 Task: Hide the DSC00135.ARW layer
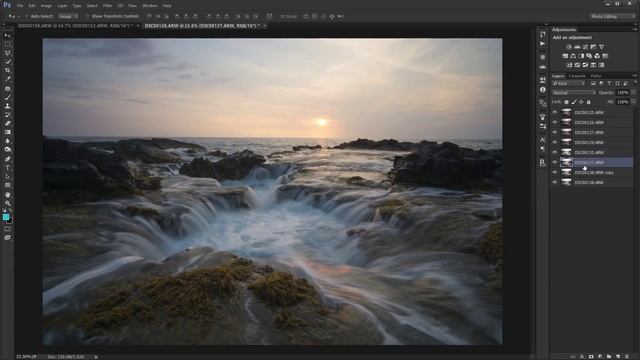pos(554,152)
